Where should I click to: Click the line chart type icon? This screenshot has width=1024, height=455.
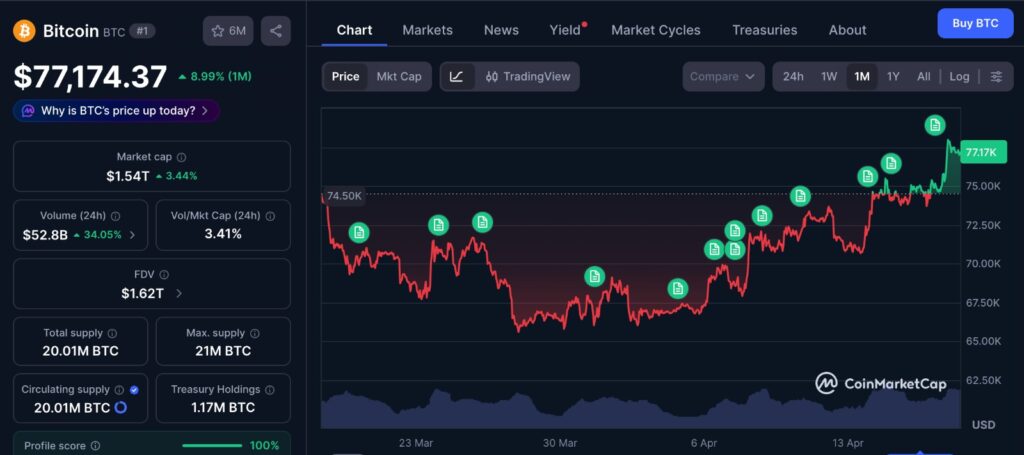457,76
